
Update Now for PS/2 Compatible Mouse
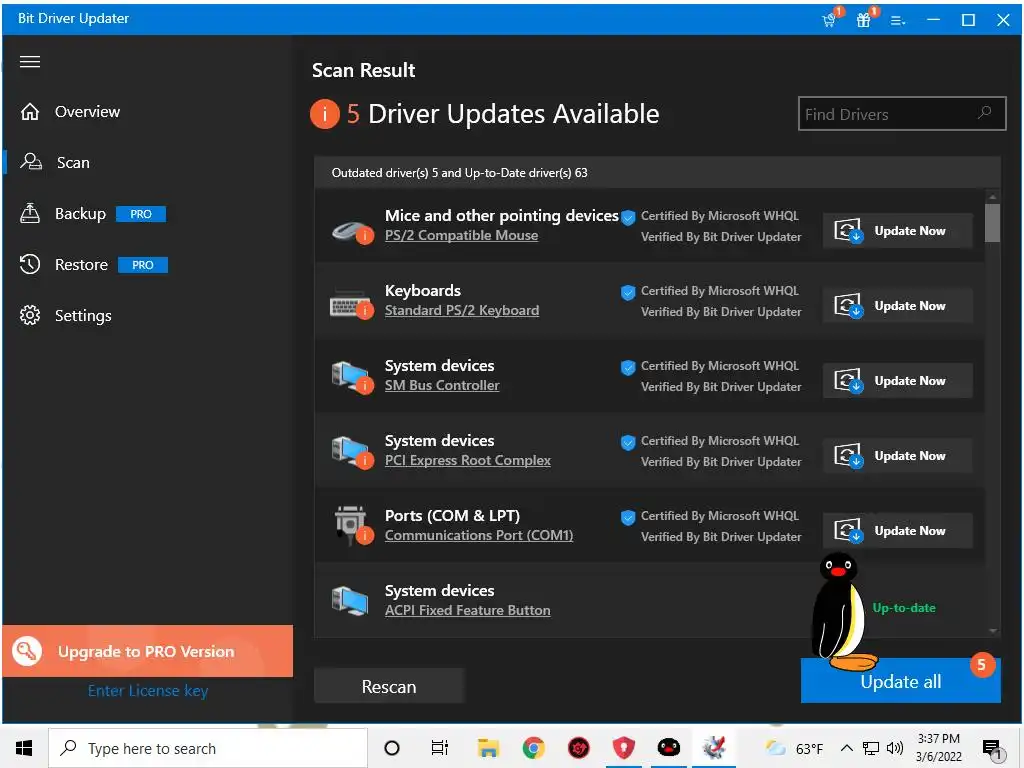(897, 231)
